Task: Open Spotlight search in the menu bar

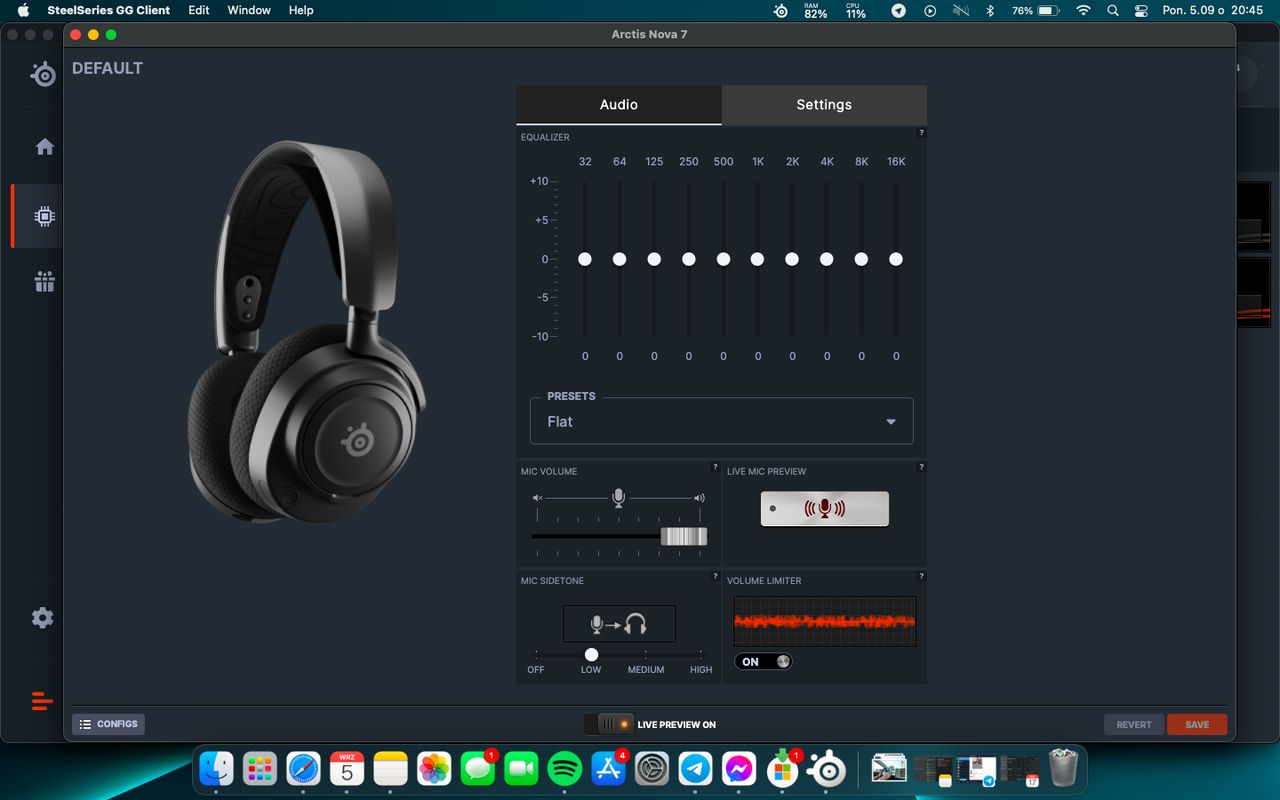Action: pos(1112,11)
